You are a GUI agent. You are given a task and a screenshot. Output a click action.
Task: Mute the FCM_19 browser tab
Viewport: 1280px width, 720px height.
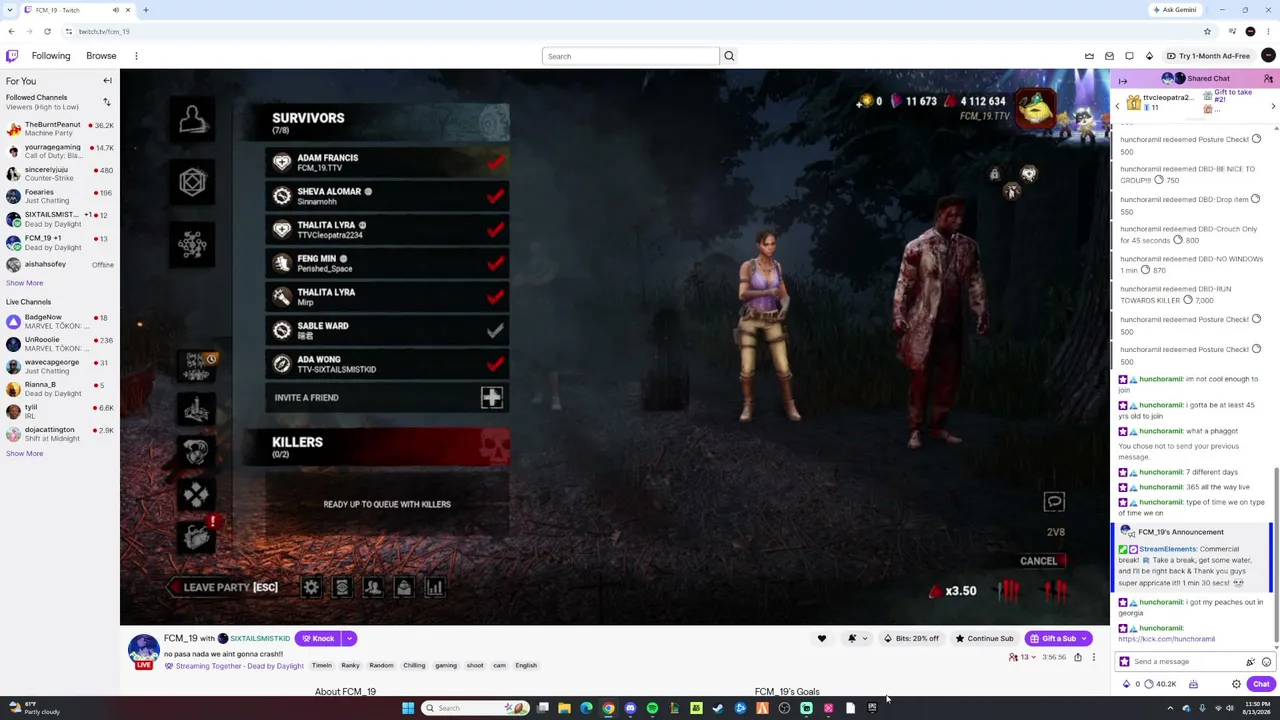115,10
